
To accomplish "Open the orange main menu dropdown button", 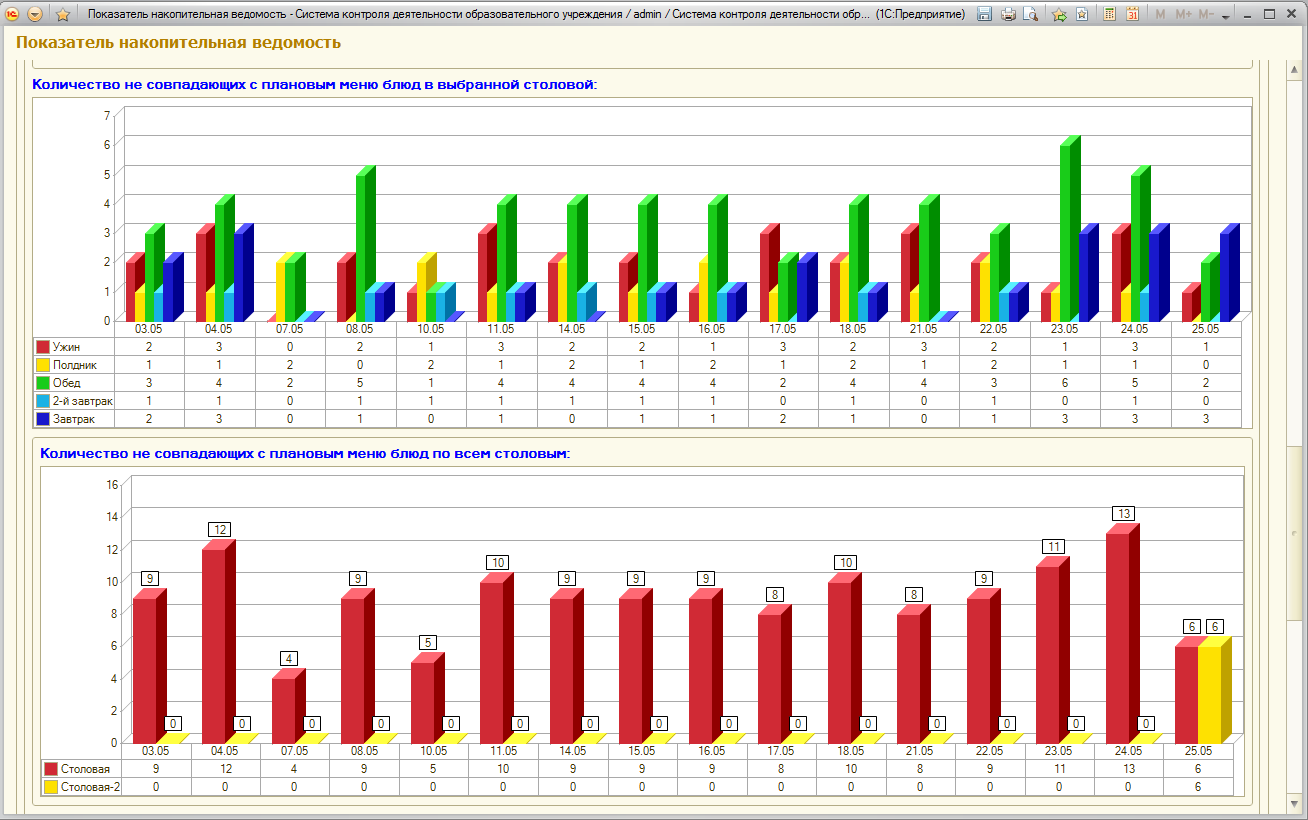I will pos(35,14).
